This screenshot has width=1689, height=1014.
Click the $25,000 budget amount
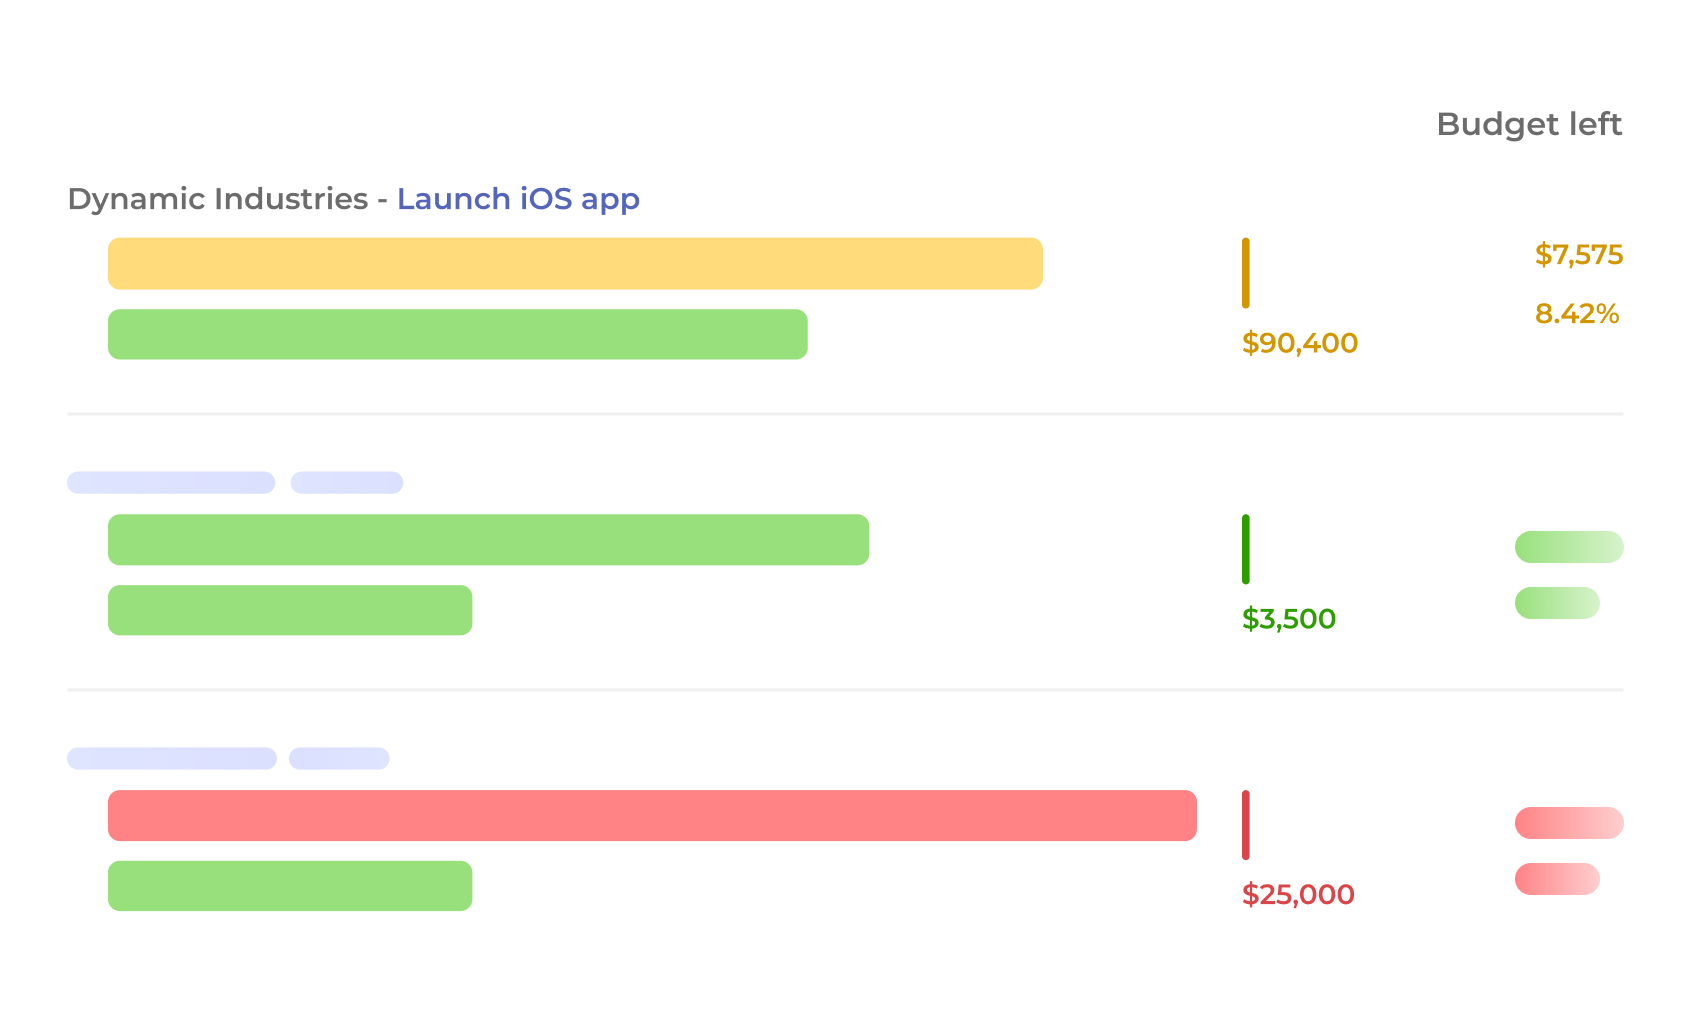click(x=1297, y=895)
